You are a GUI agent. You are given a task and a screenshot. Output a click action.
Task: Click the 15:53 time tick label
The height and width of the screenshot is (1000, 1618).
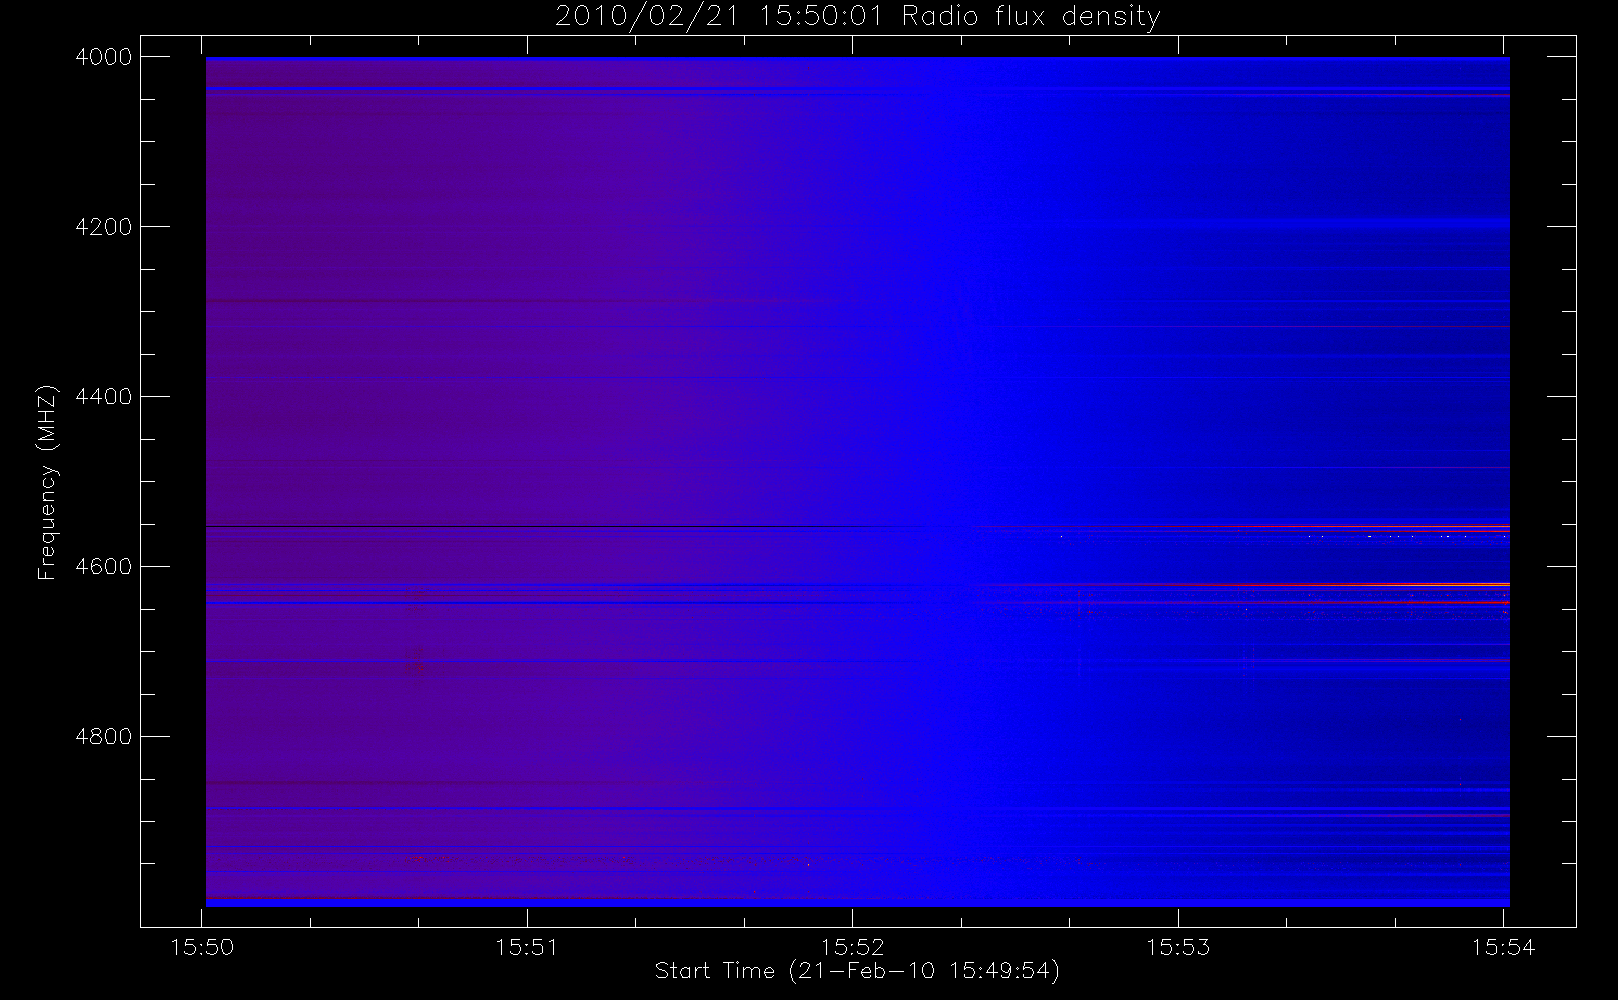pos(1178,947)
